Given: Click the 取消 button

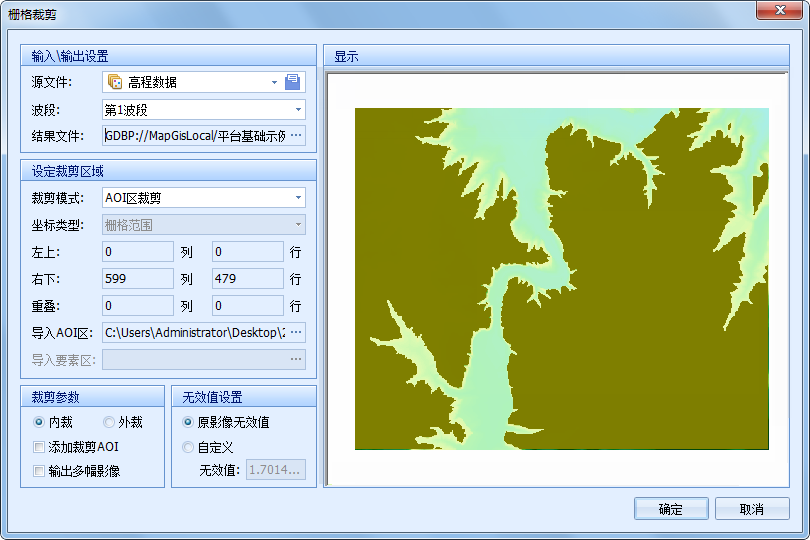Looking at the screenshot, I should click(x=752, y=509).
